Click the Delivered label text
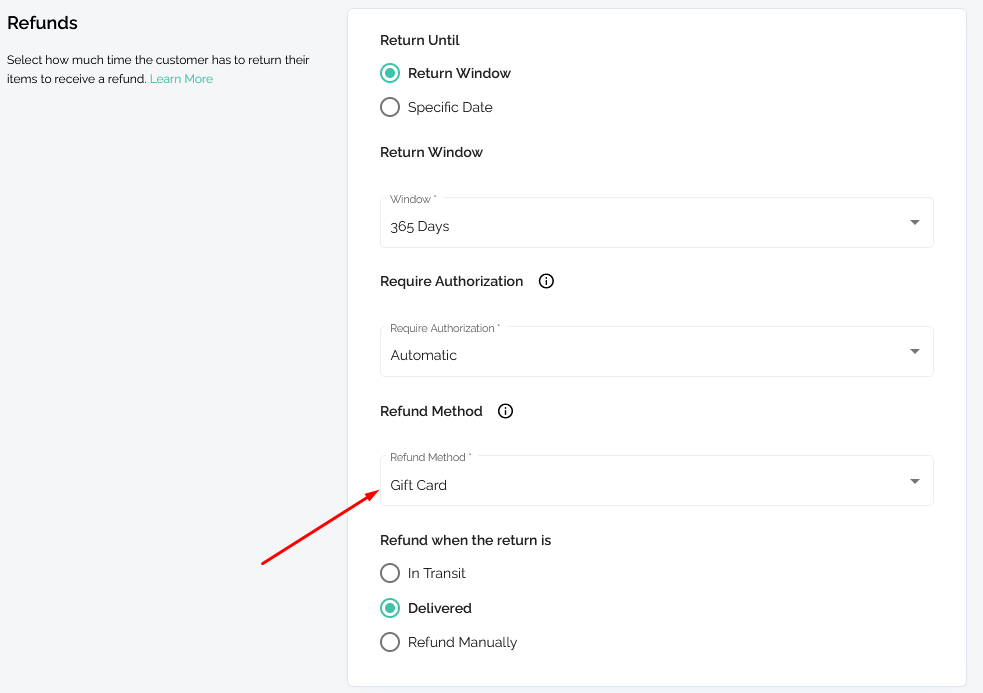 pyautogui.click(x=439, y=608)
